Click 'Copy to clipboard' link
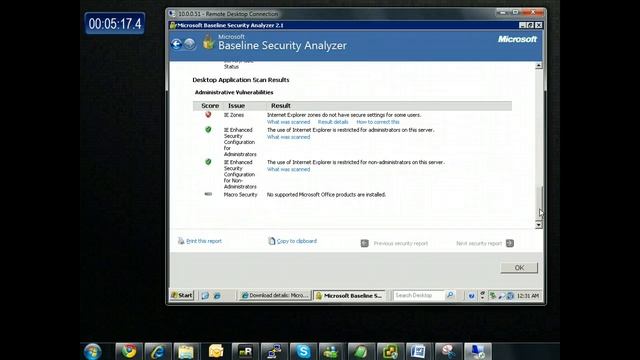The width and height of the screenshot is (640, 360). 297,241
